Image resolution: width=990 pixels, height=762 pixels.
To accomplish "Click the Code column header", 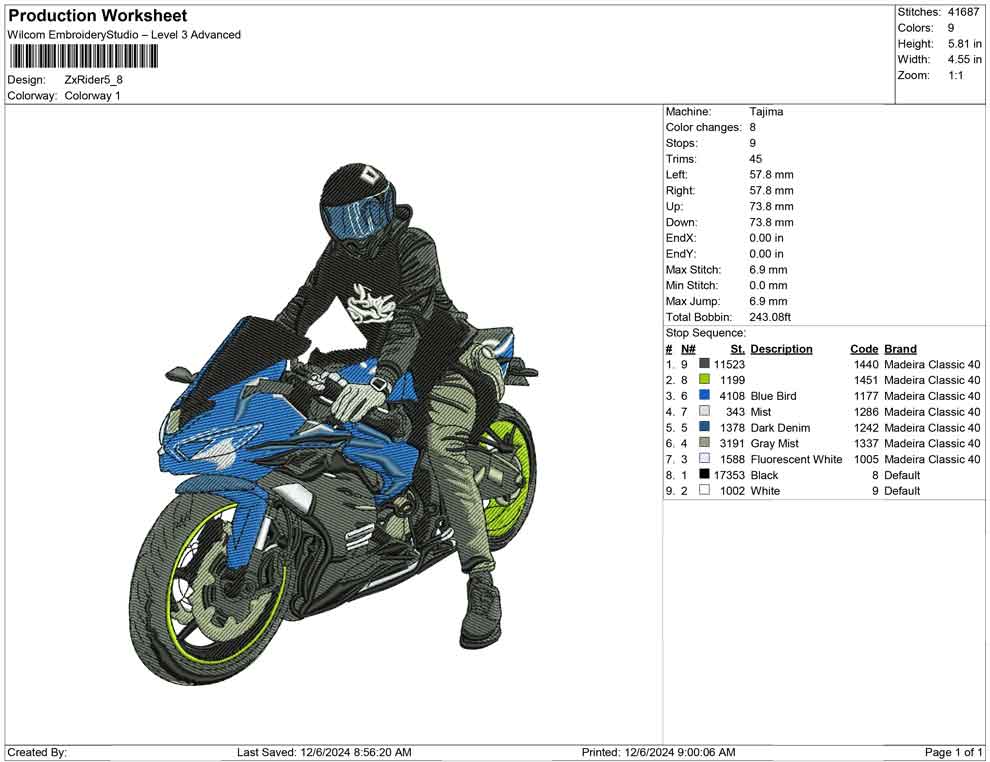I will click(x=864, y=349).
